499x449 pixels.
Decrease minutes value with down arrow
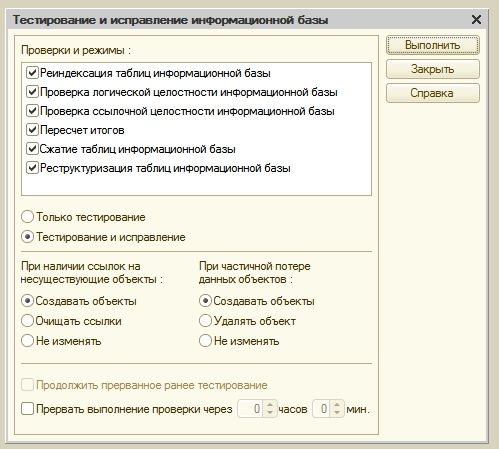click(x=337, y=413)
